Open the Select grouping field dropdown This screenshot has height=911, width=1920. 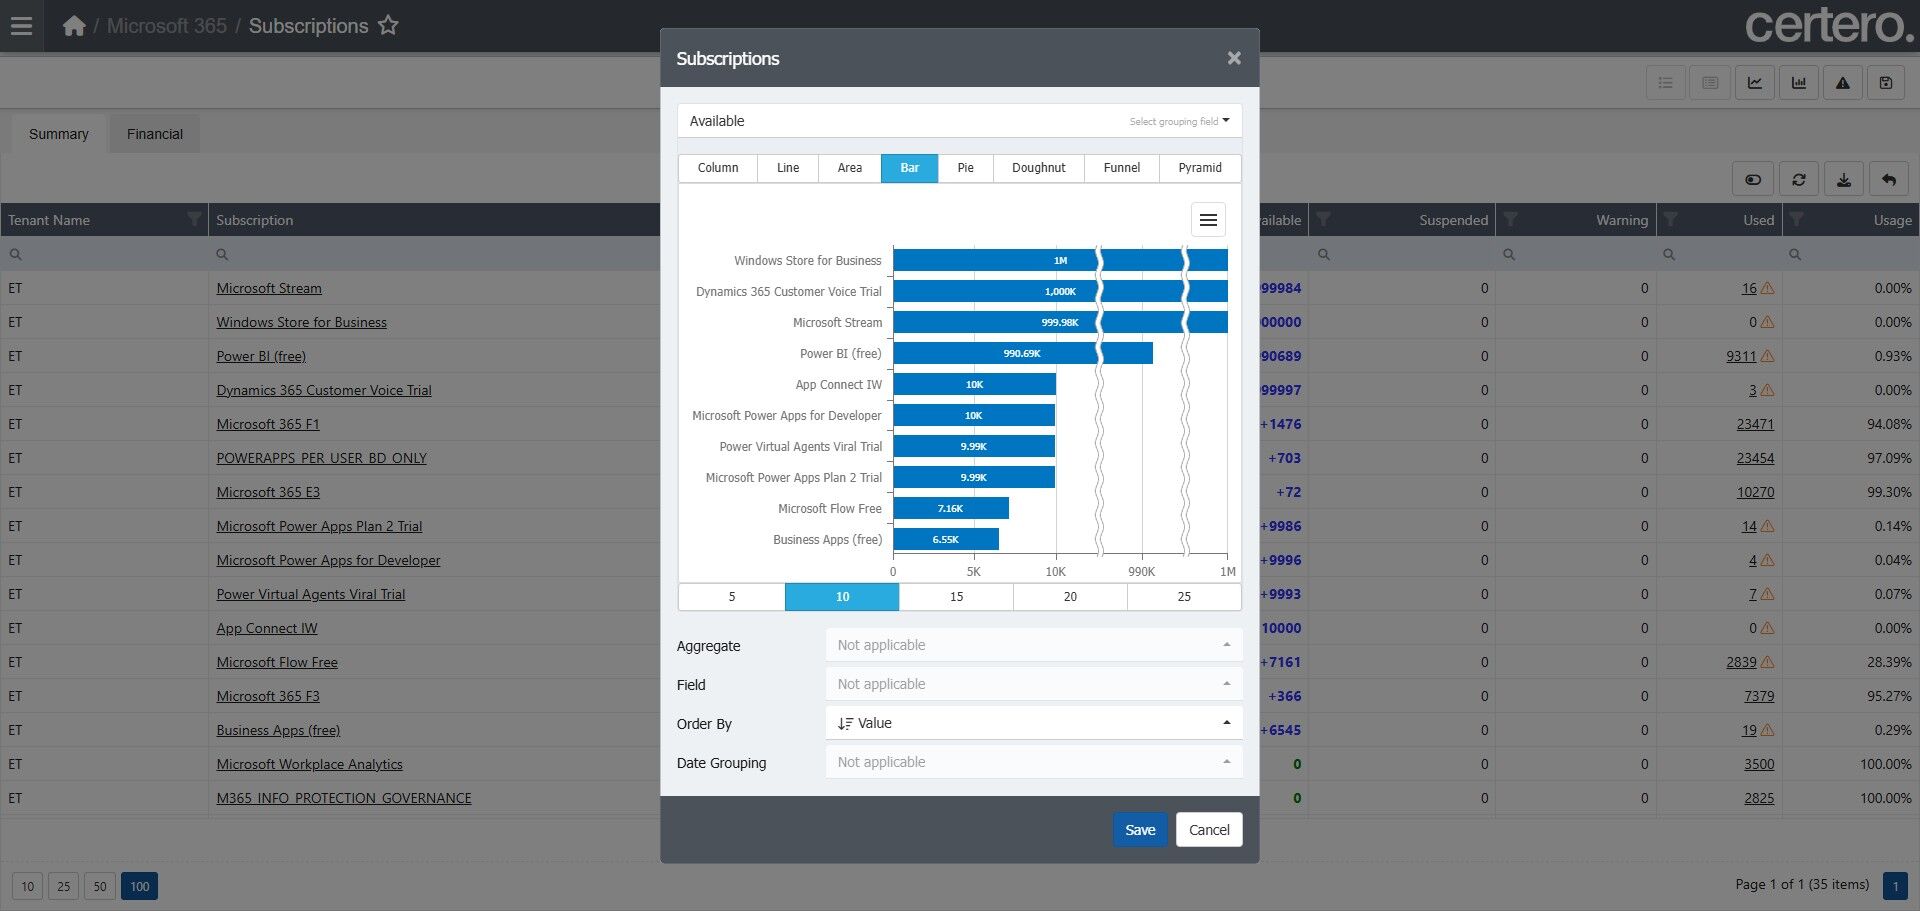coord(1180,121)
